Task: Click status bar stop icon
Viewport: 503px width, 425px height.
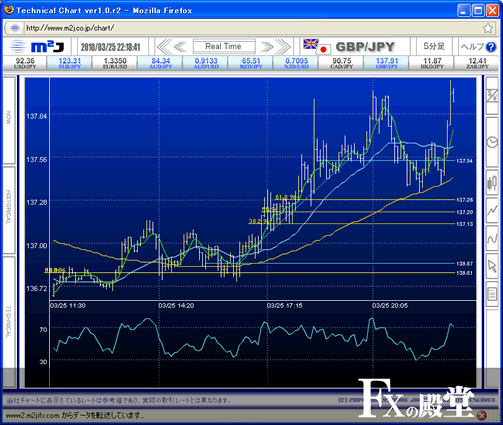Action: pyautogui.click(x=481, y=416)
